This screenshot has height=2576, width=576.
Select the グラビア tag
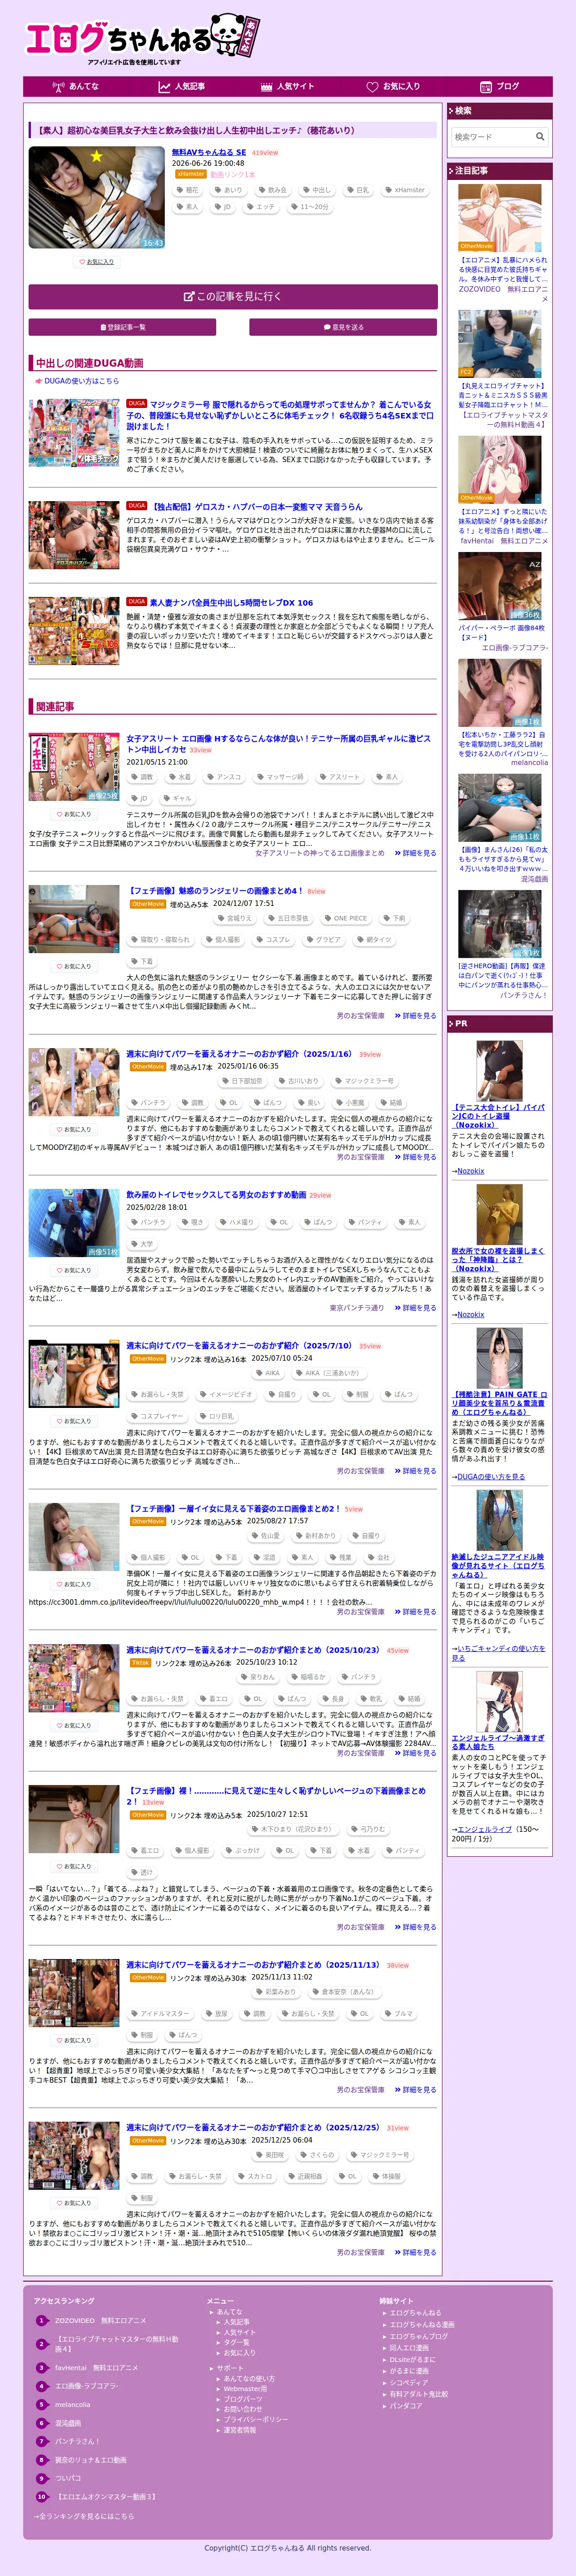[x=324, y=940]
